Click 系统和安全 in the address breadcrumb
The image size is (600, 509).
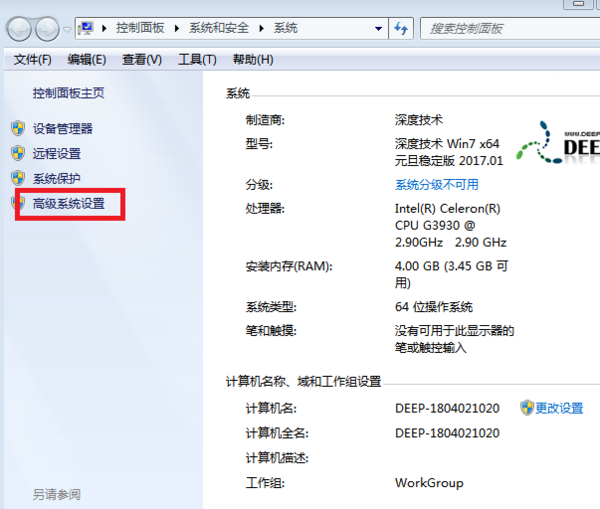click(x=218, y=28)
